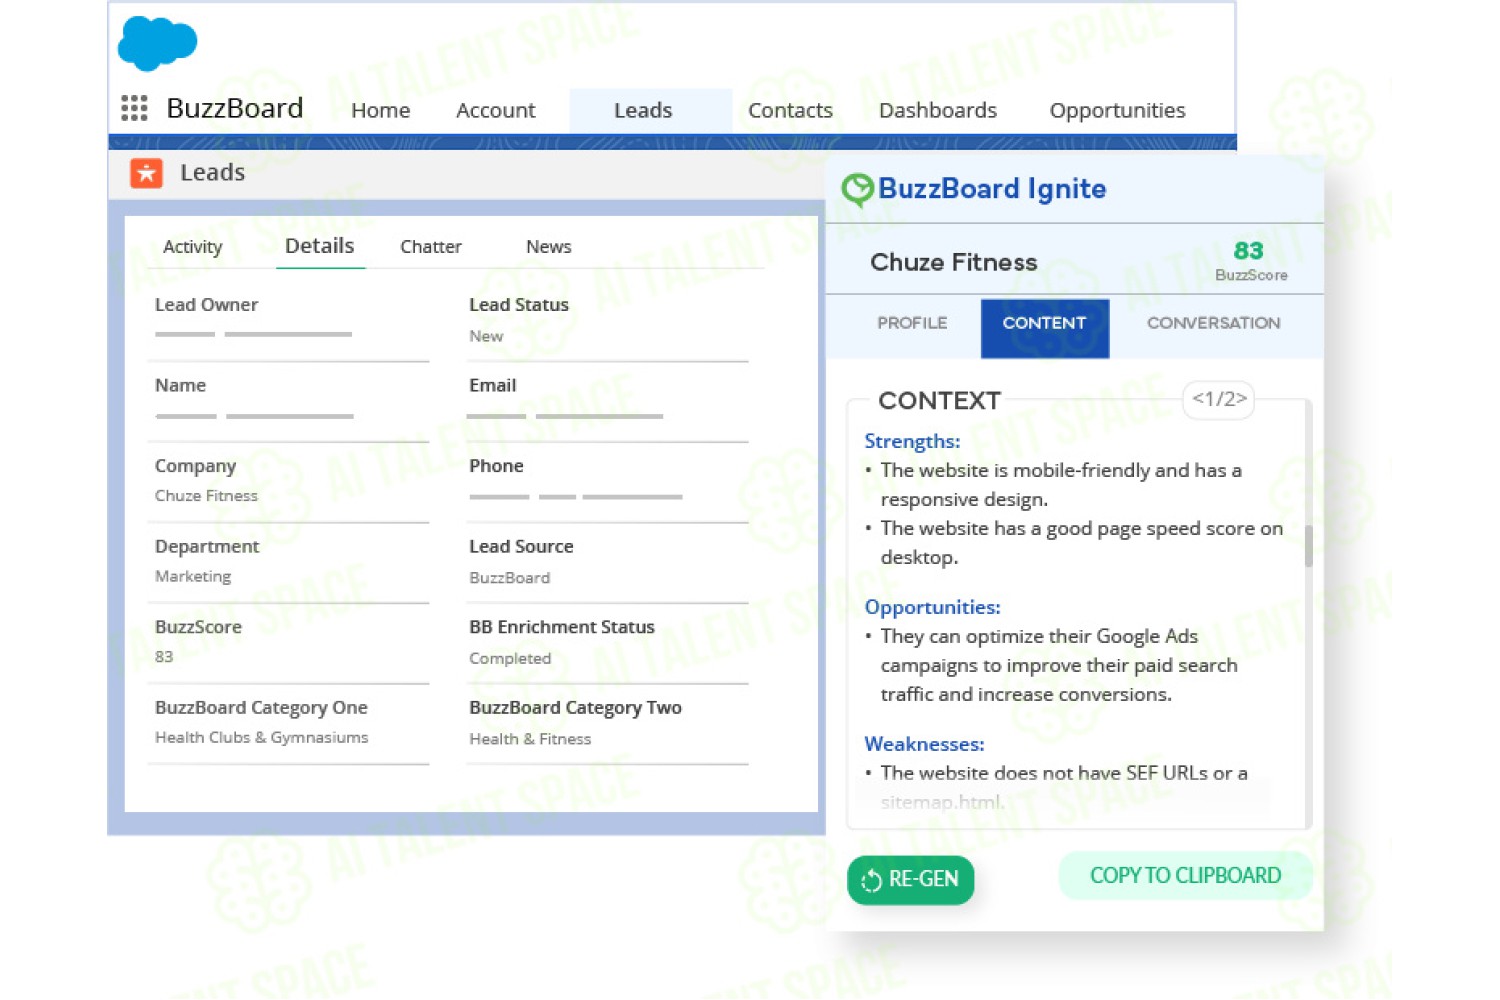Click the Lead Source value BuzzBoard
This screenshot has width=1500, height=1000.
pos(509,578)
